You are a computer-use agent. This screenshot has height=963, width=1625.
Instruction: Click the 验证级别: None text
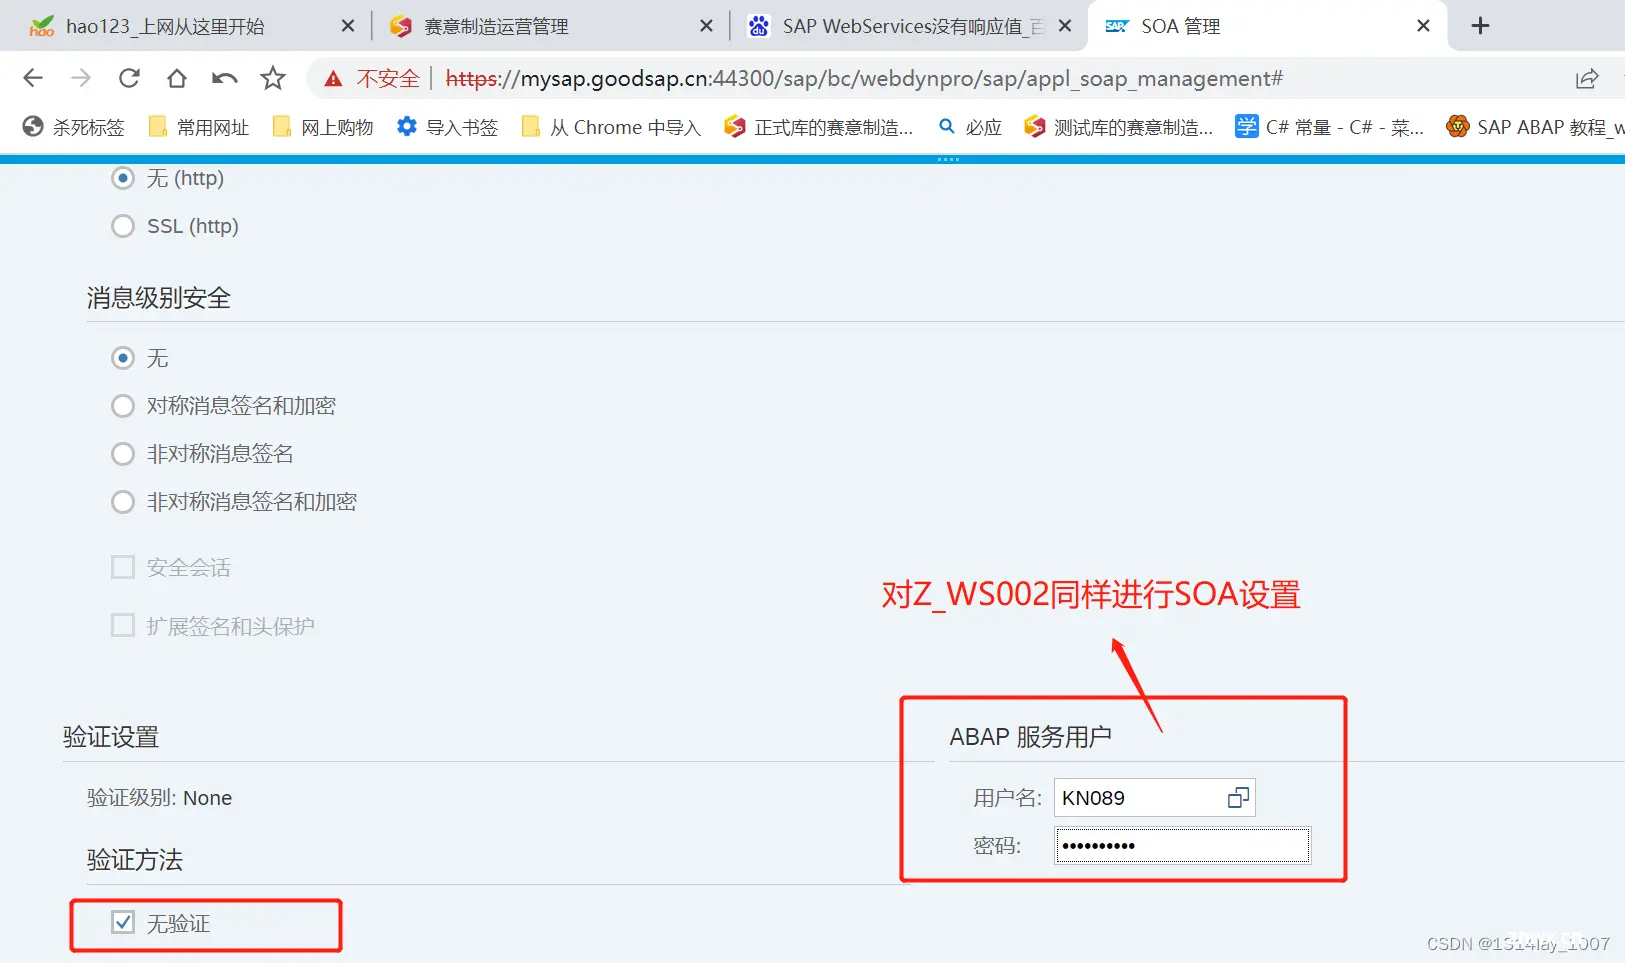tap(160, 798)
